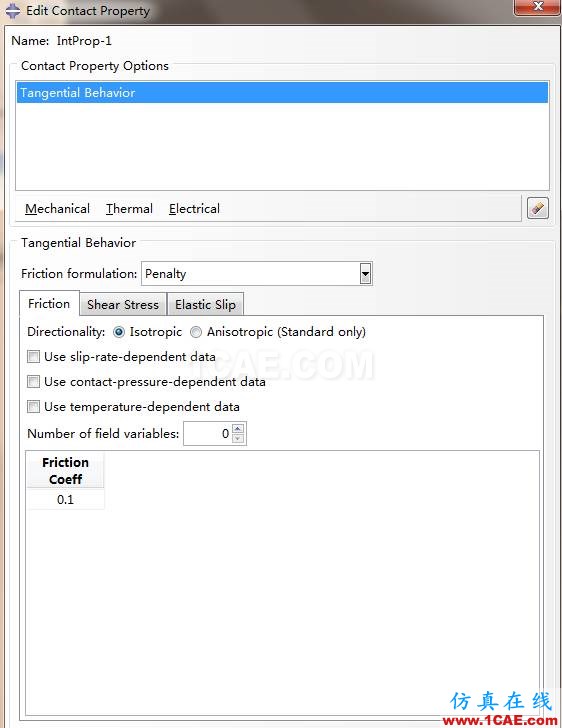Click the eraser delete-option icon
The image size is (562, 728).
coord(538,208)
